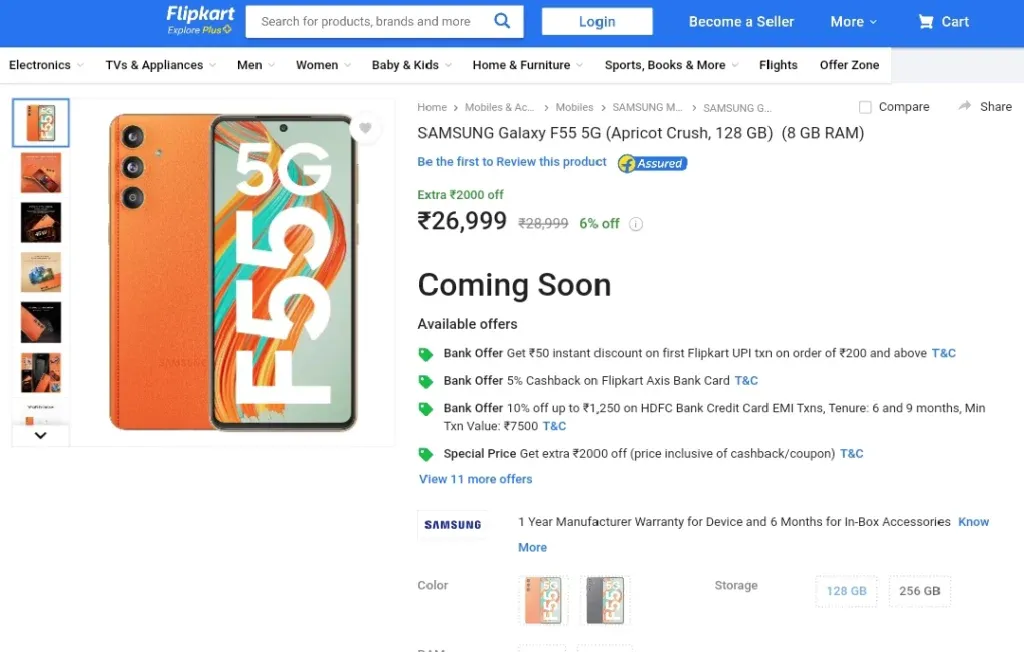Expand the More dropdown in the header
The image size is (1024, 652).
853,22
